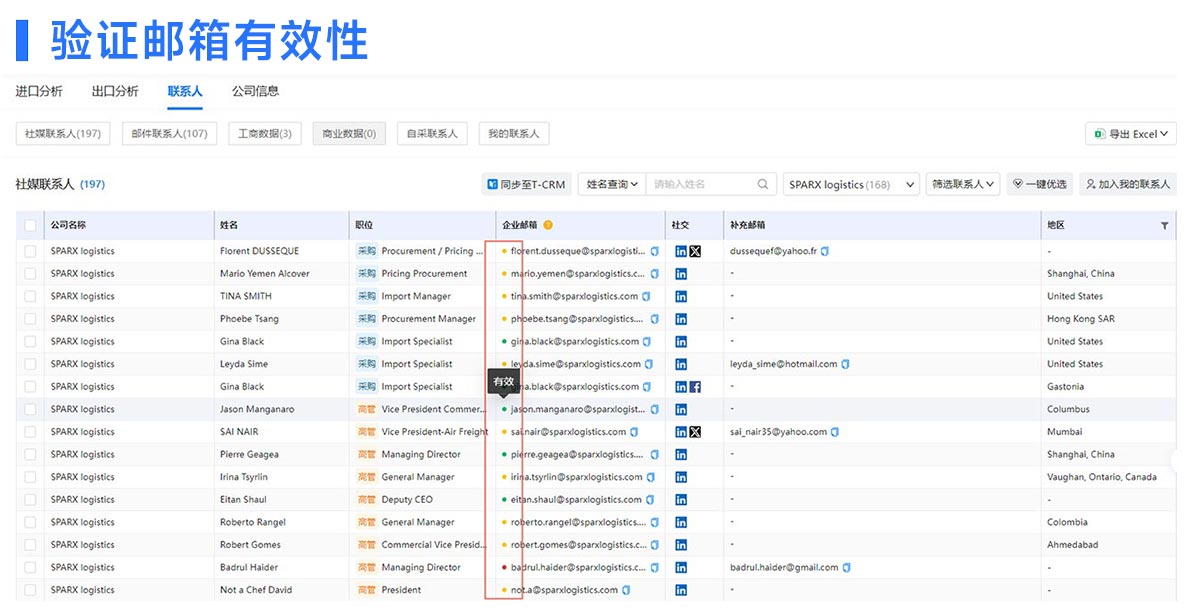Expand the 筛选联系人 filter dropdown
This screenshot has height=615, width=1190.
962,184
